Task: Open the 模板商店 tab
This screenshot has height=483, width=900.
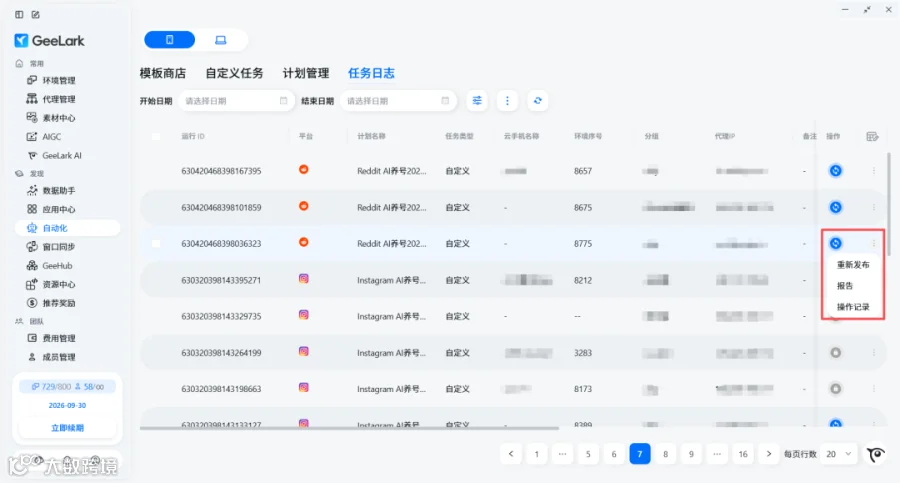Action: pyautogui.click(x=163, y=73)
